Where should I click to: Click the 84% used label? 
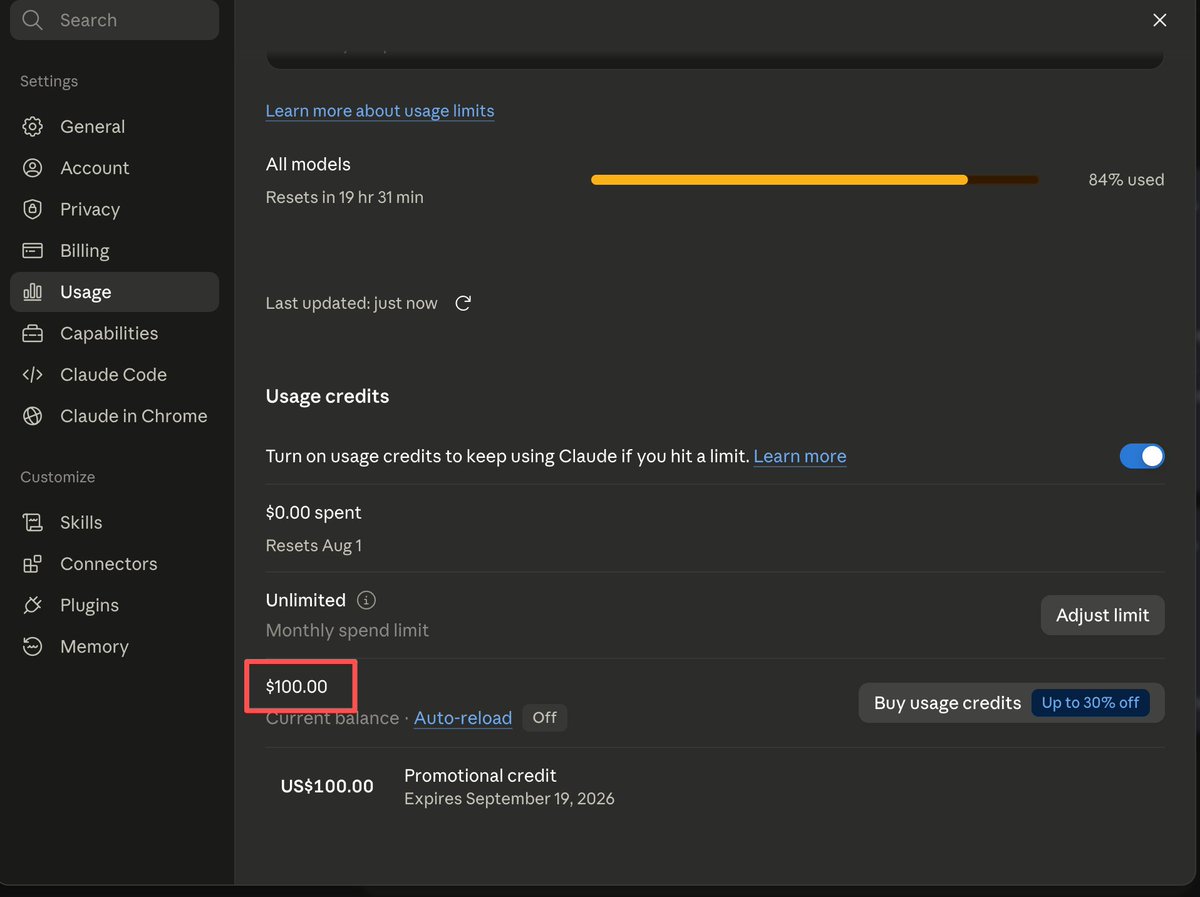click(x=1126, y=180)
